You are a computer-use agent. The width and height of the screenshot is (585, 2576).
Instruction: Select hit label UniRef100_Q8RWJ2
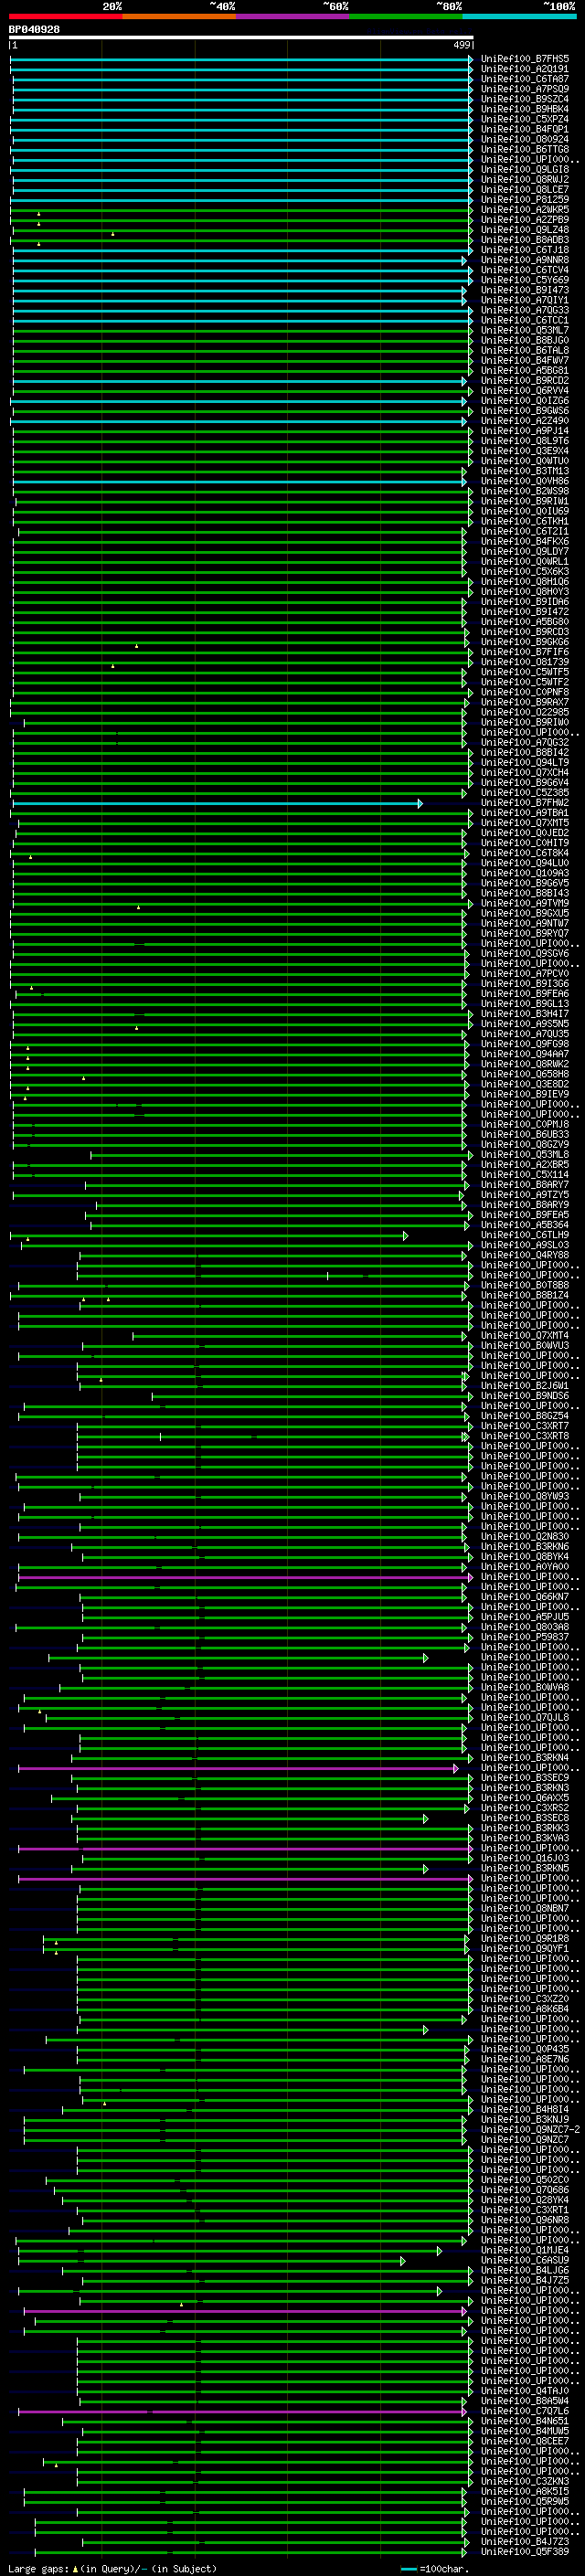[x=525, y=180]
